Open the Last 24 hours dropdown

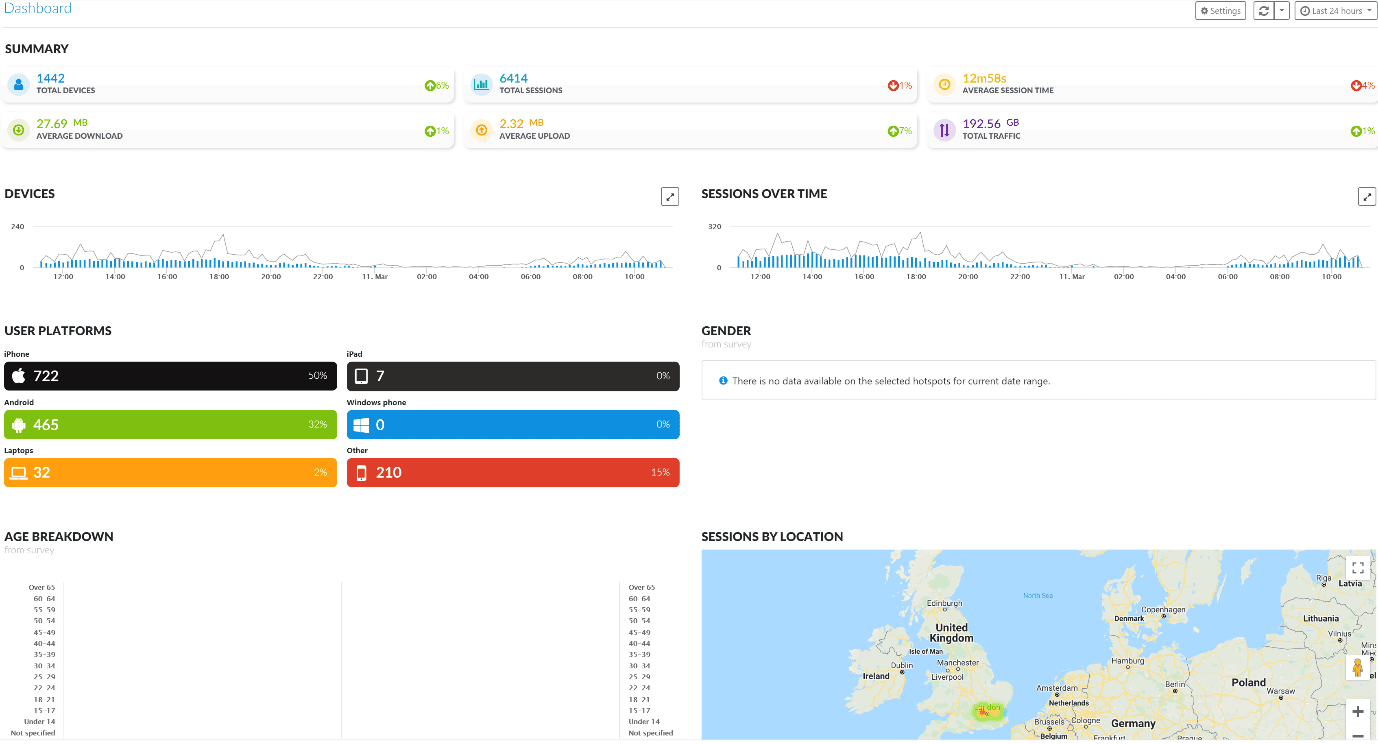click(x=1335, y=11)
